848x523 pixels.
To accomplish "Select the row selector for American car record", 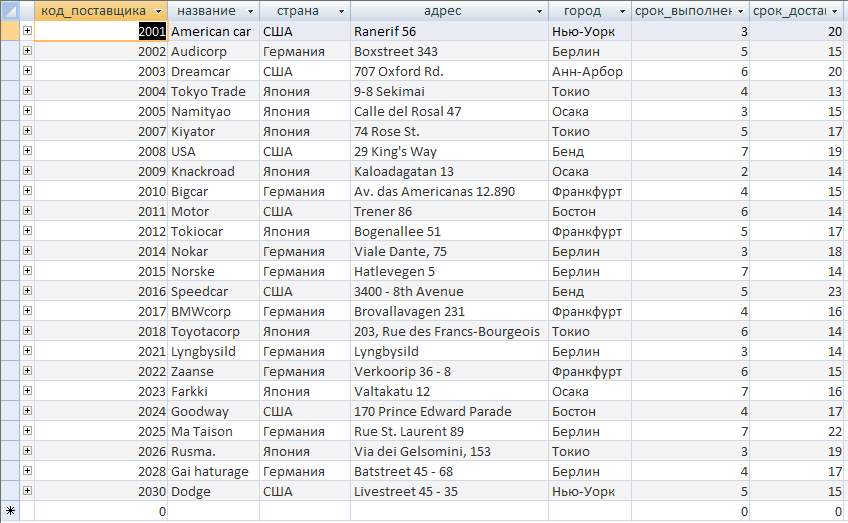I will (x=10, y=31).
